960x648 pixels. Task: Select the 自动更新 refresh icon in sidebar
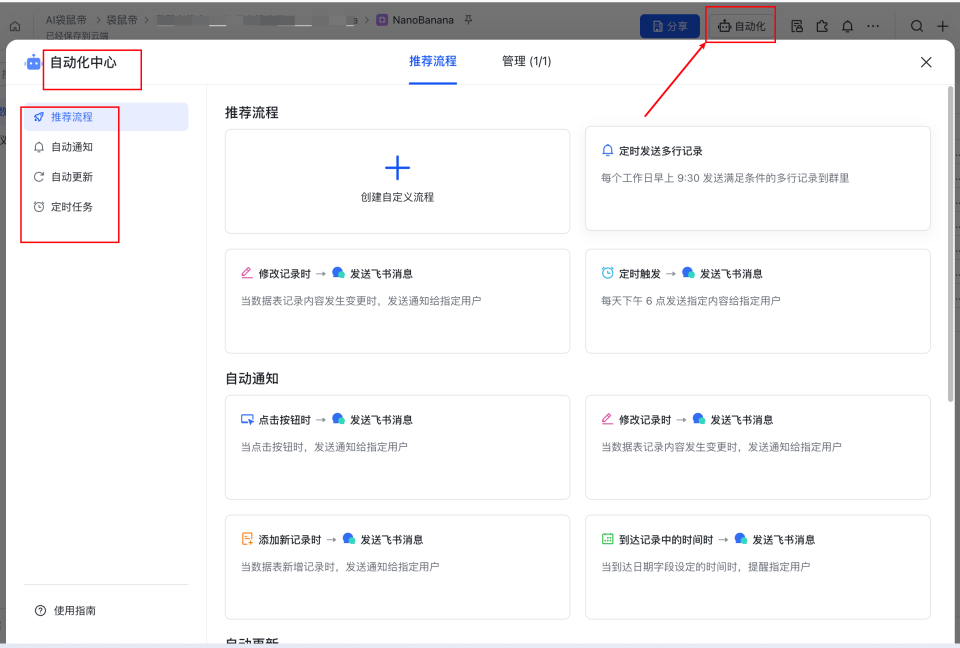pos(40,176)
